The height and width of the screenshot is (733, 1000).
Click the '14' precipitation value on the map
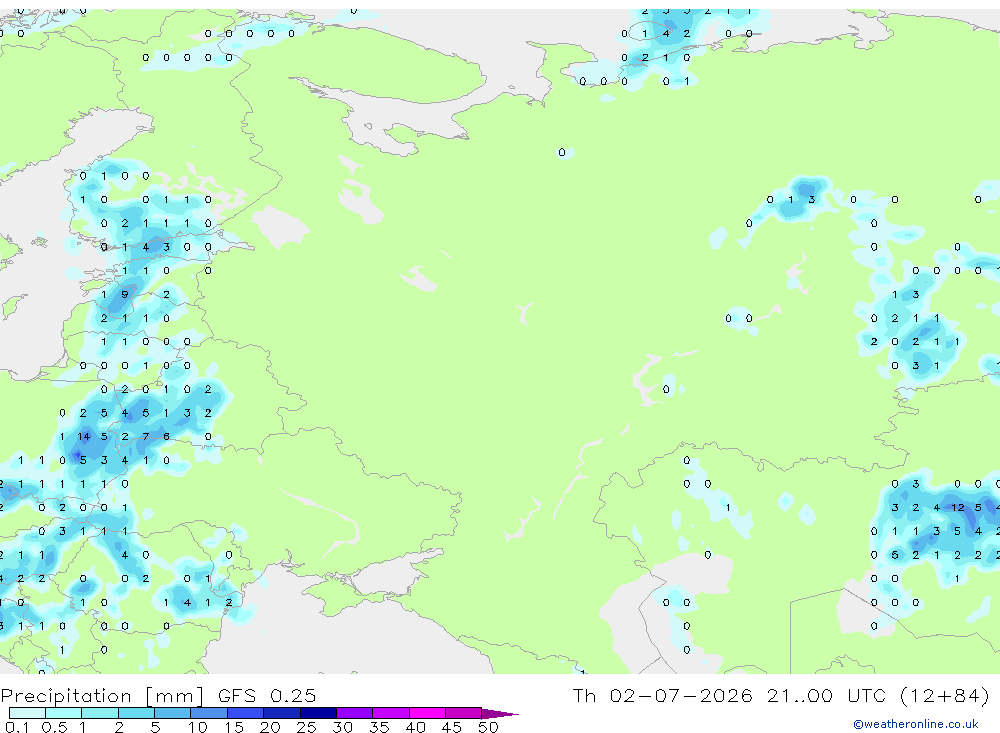(x=84, y=436)
